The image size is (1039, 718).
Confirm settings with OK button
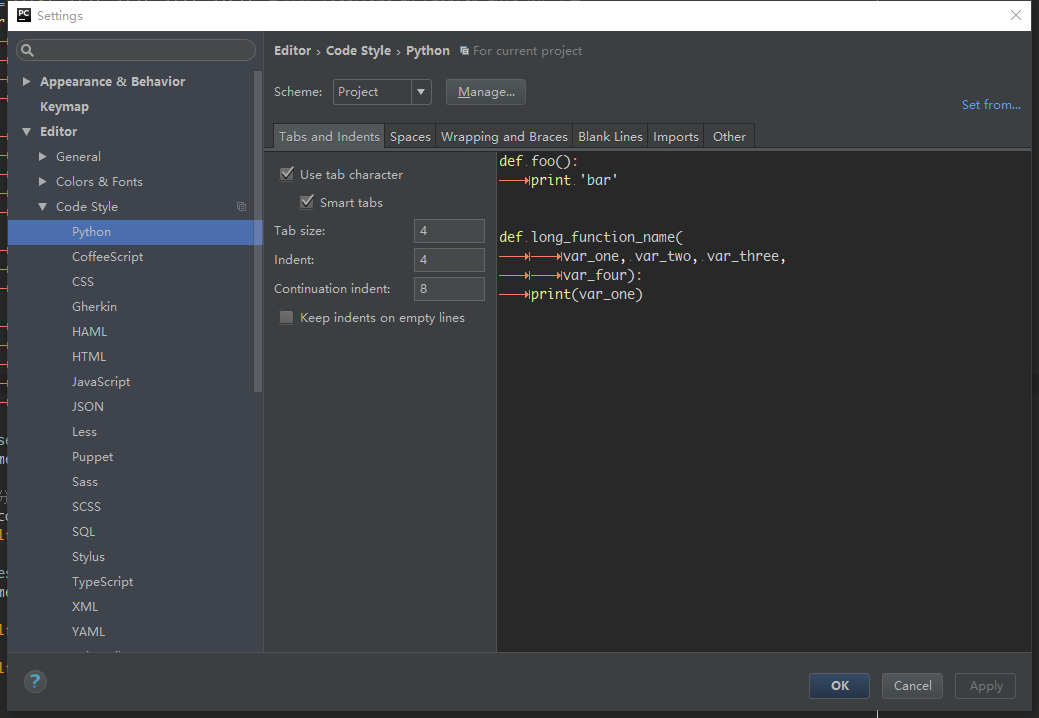(840, 686)
